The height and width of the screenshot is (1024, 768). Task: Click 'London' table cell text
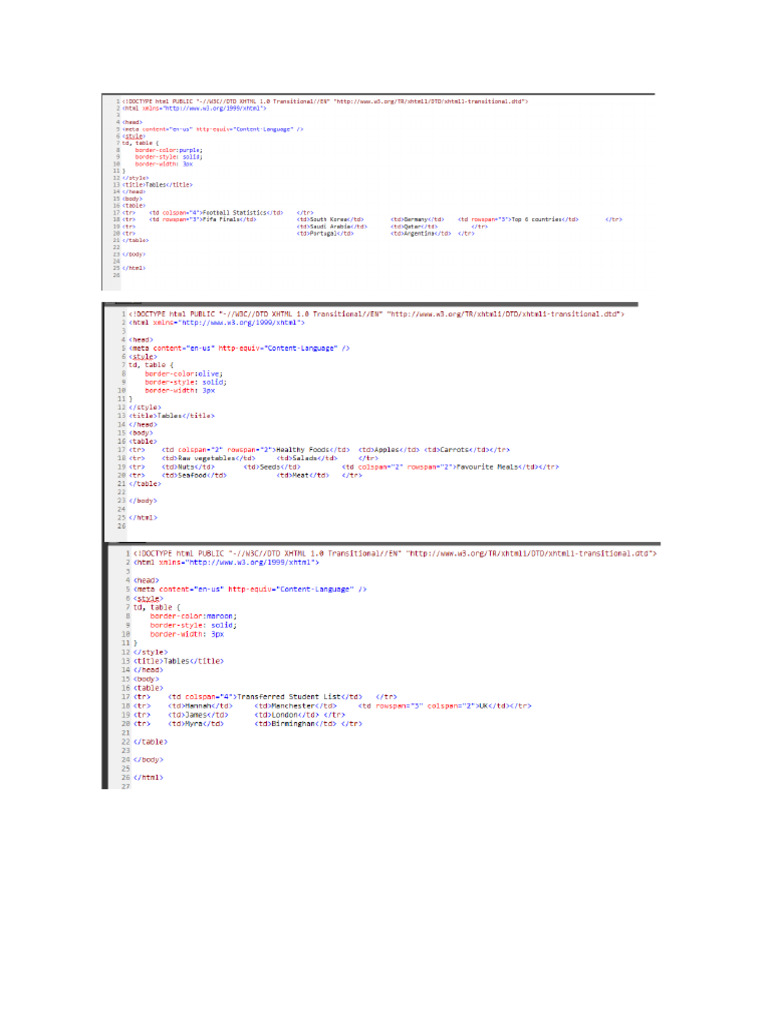pos(285,714)
